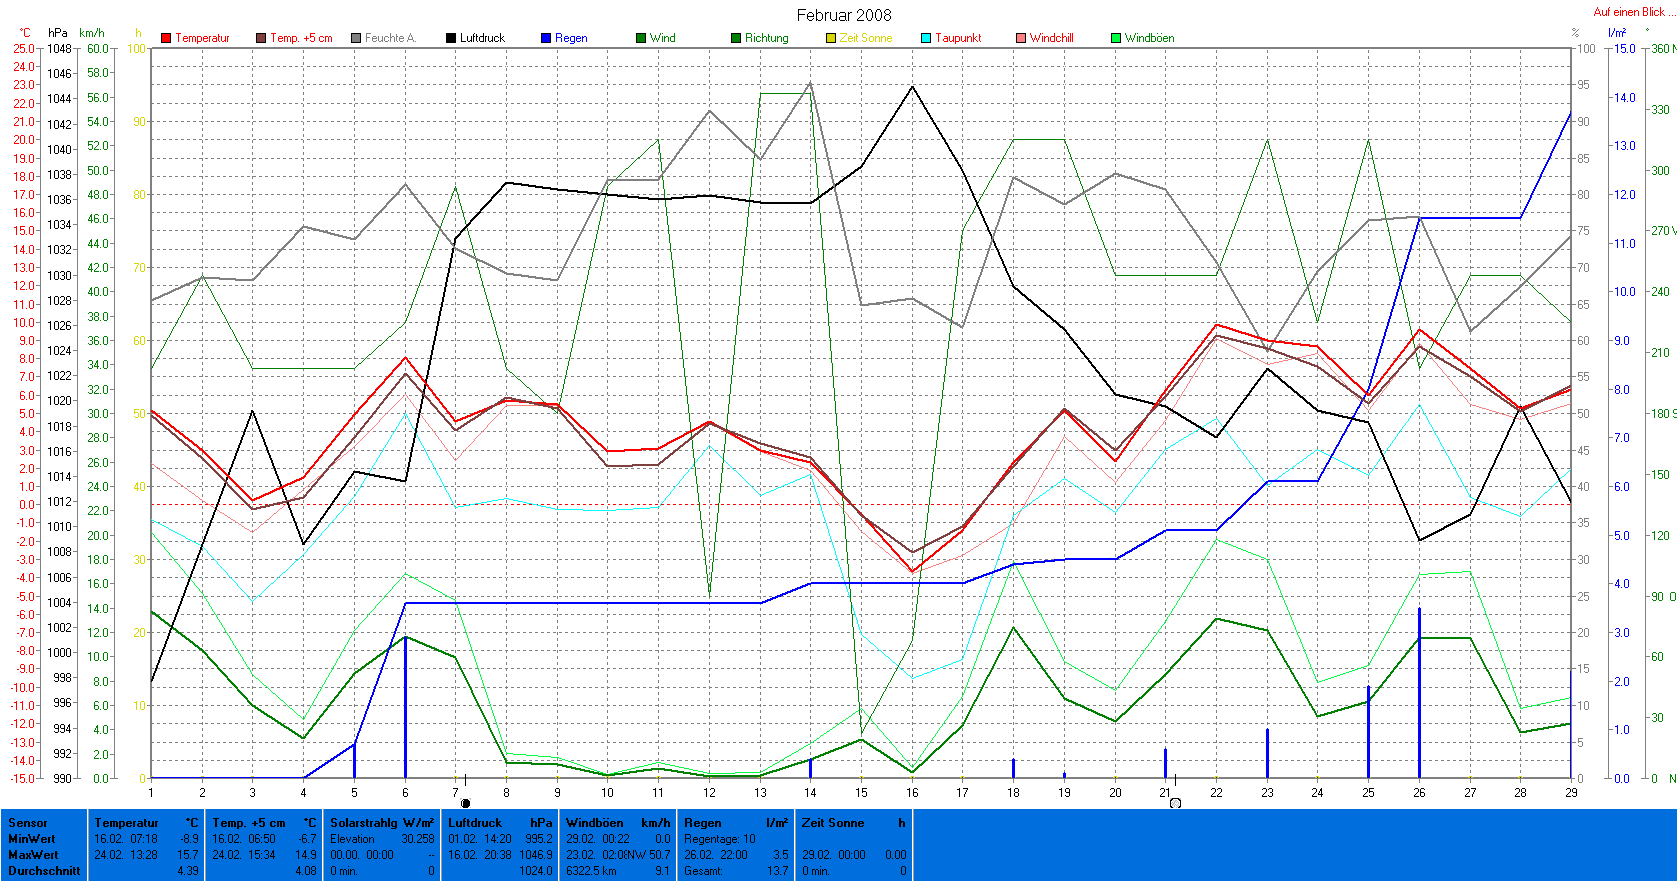Click the new moon symbol below day 7
1677x881 pixels.
point(465,803)
